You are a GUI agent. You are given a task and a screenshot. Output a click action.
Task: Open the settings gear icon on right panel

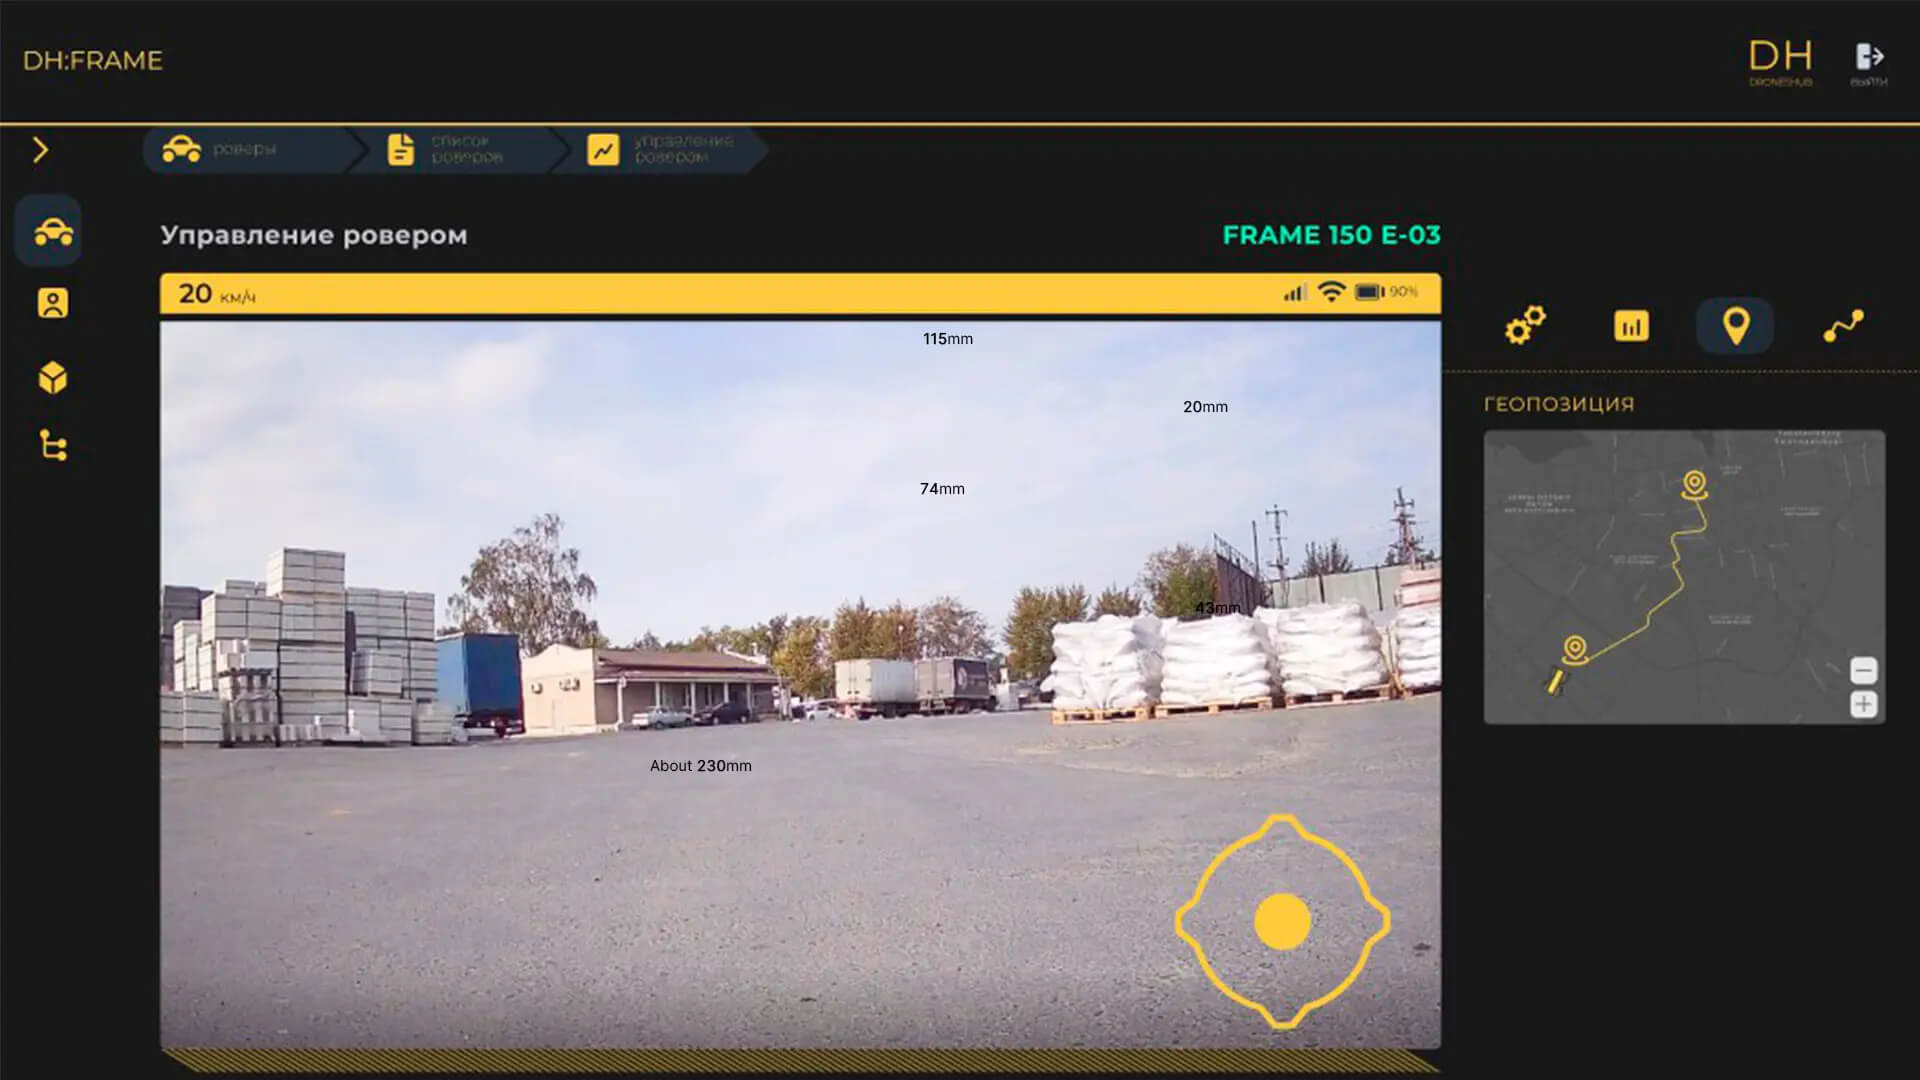[x=1527, y=326]
